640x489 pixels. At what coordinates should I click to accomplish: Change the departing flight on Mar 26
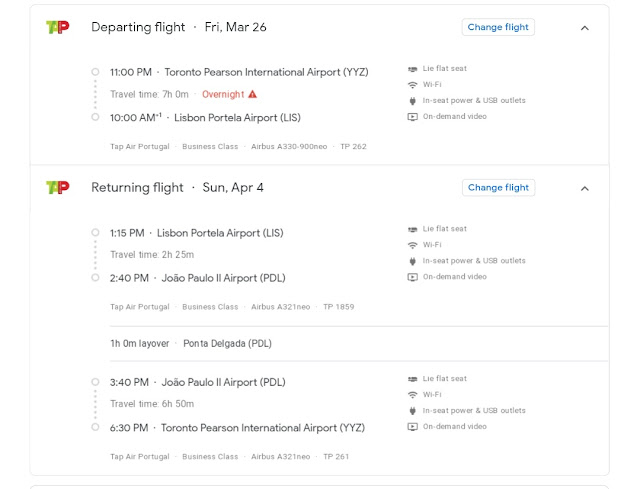[x=498, y=27]
